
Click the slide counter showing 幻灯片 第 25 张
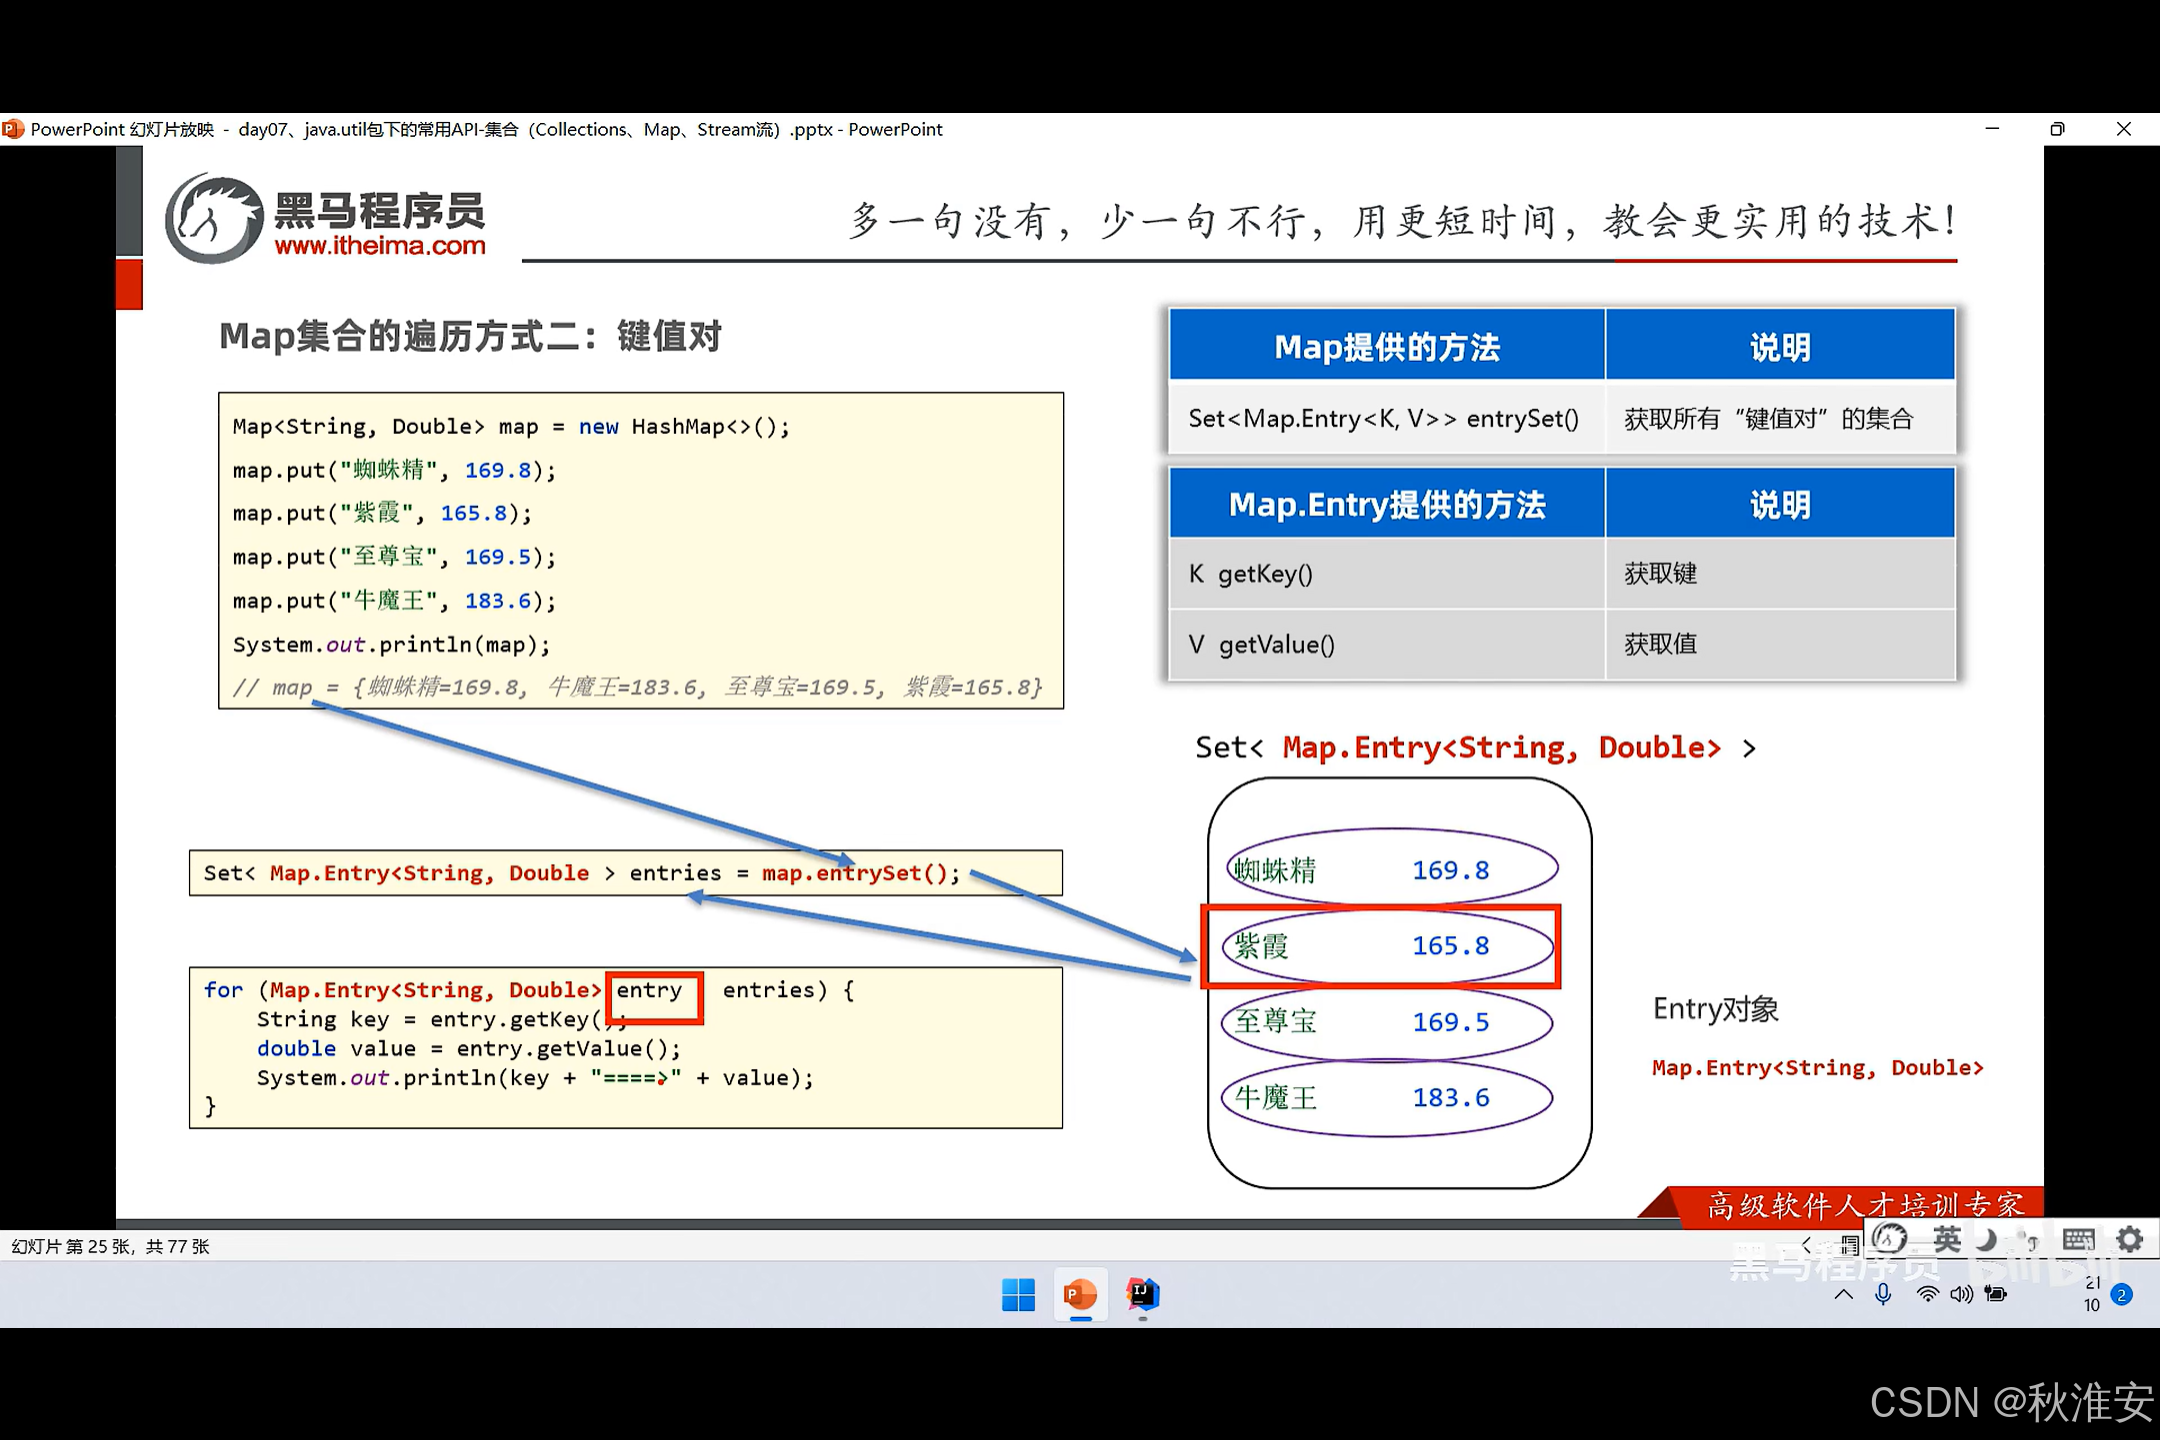coord(108,1246)
